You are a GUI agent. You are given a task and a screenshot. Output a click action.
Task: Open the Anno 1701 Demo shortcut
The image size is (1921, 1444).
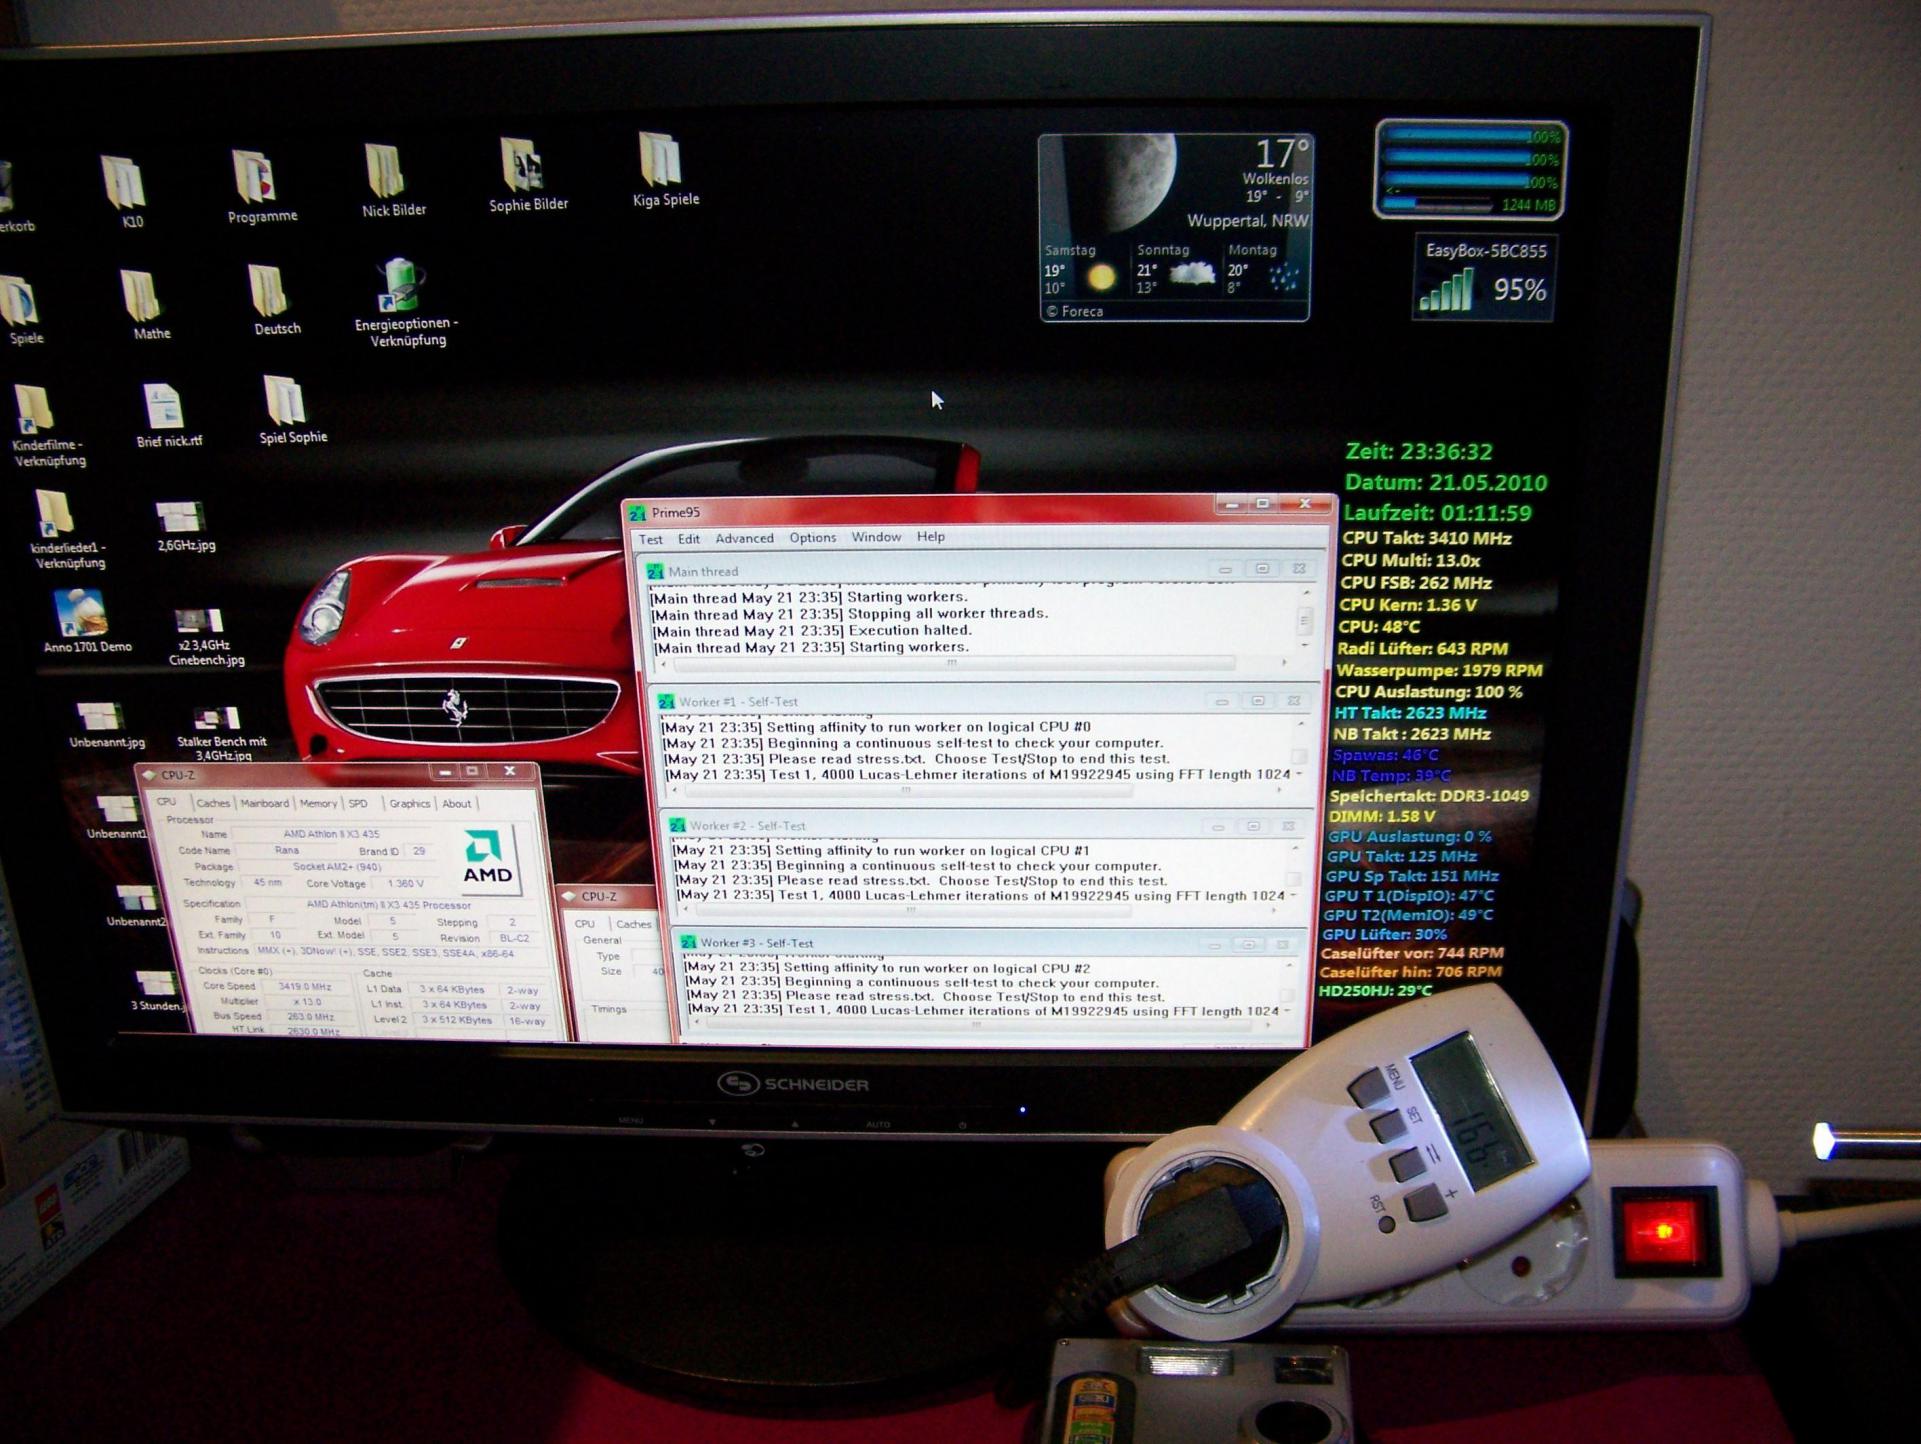tap(81, 613)
